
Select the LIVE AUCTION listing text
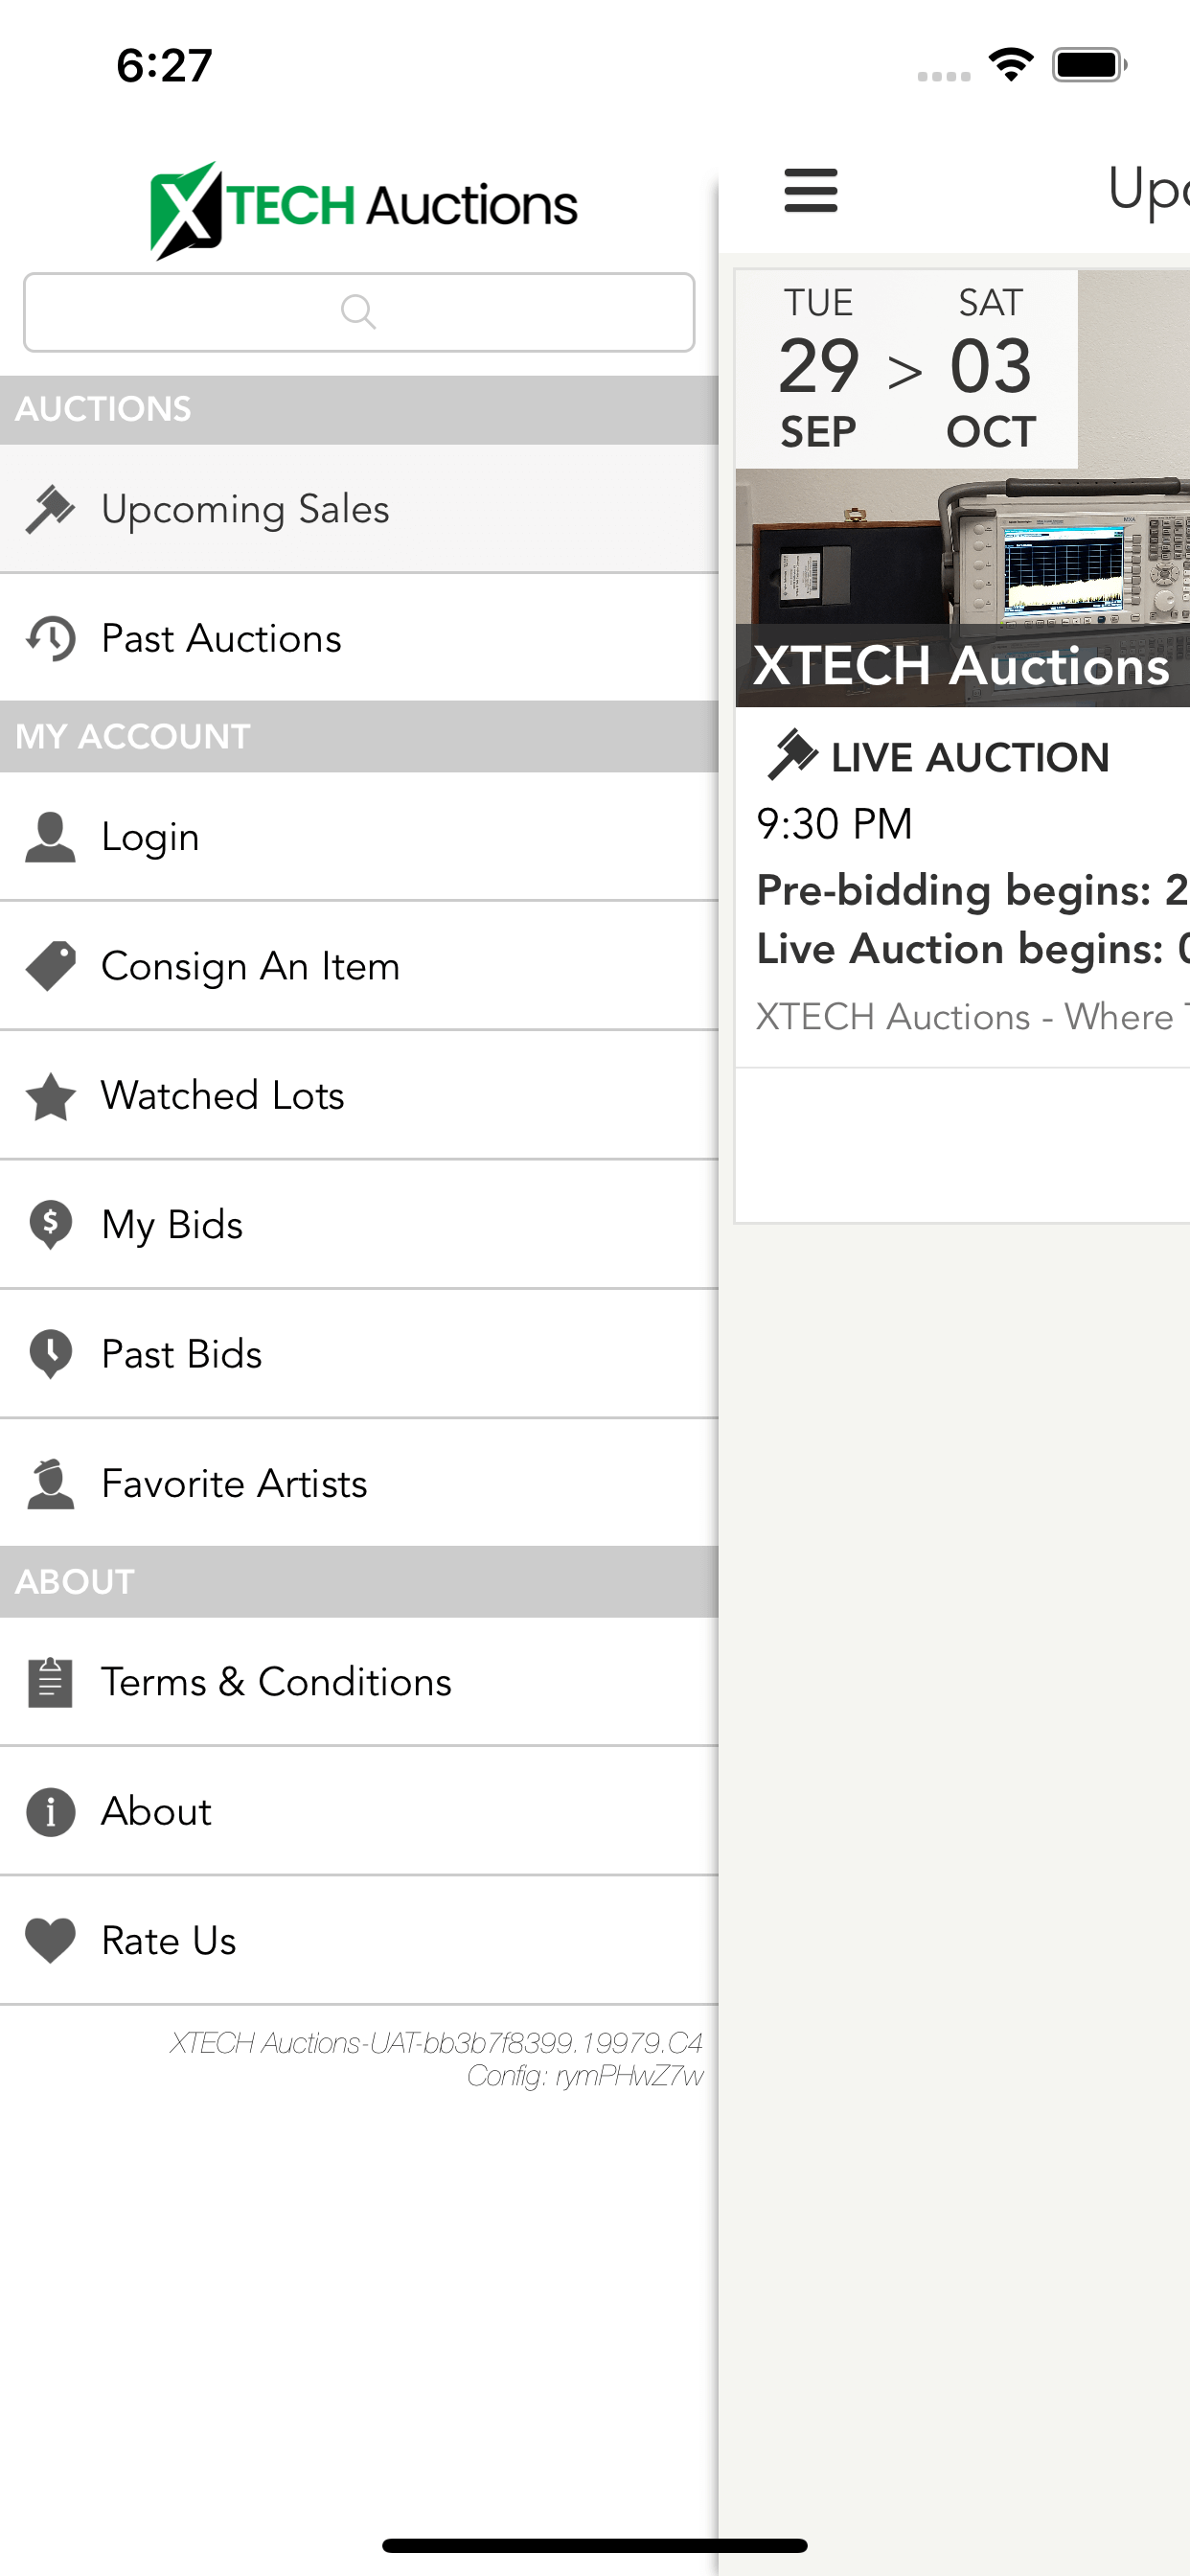[970, 758]
